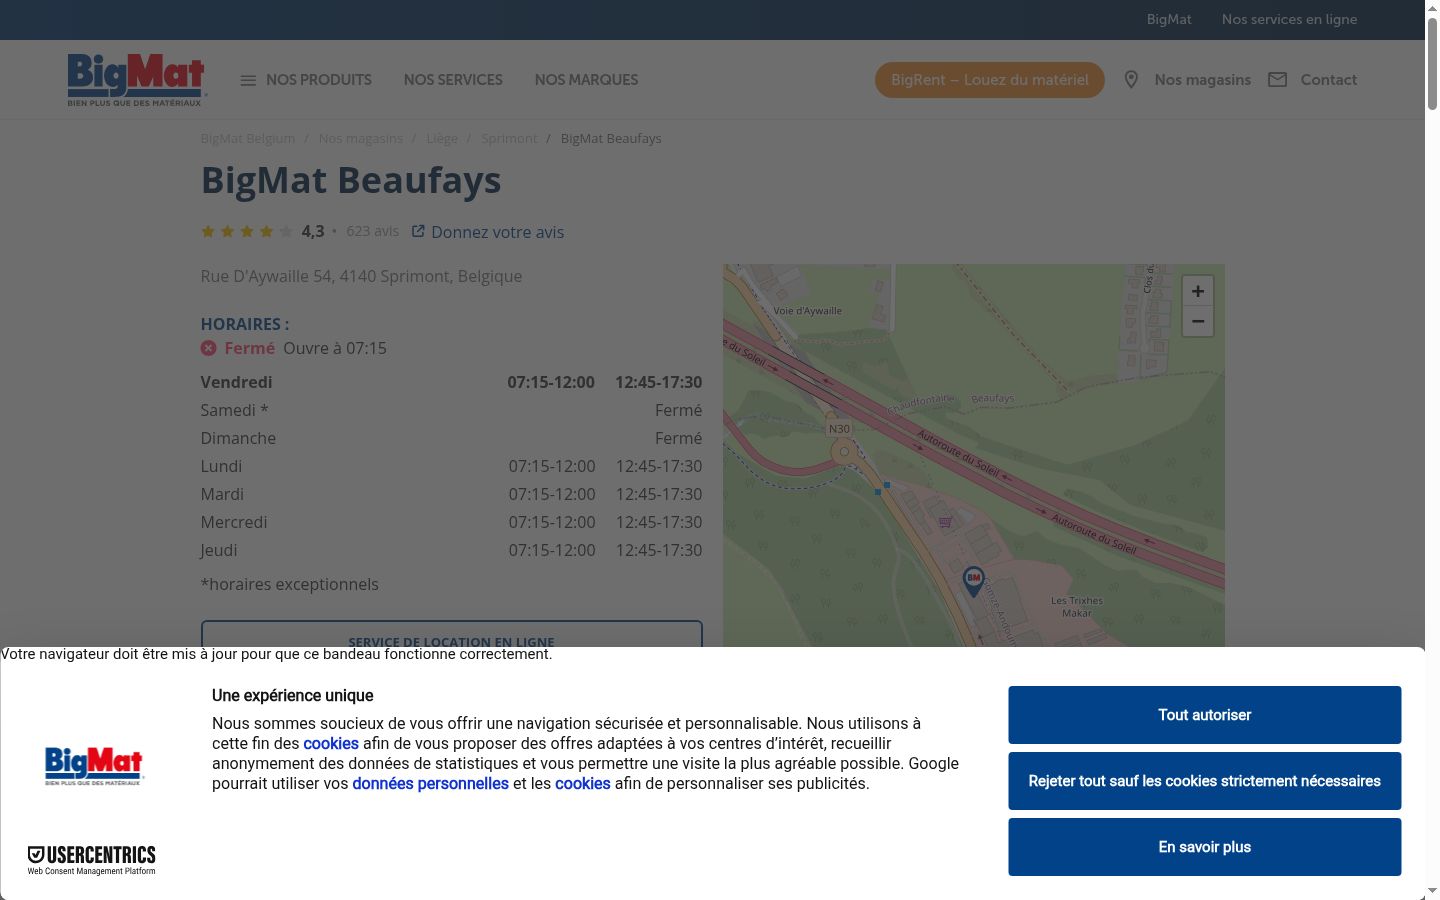The width and height of the screenshot is (1440, 900).
Task: Reject all except strictly necessary cookies
Action: click(x=1204, y=781)
